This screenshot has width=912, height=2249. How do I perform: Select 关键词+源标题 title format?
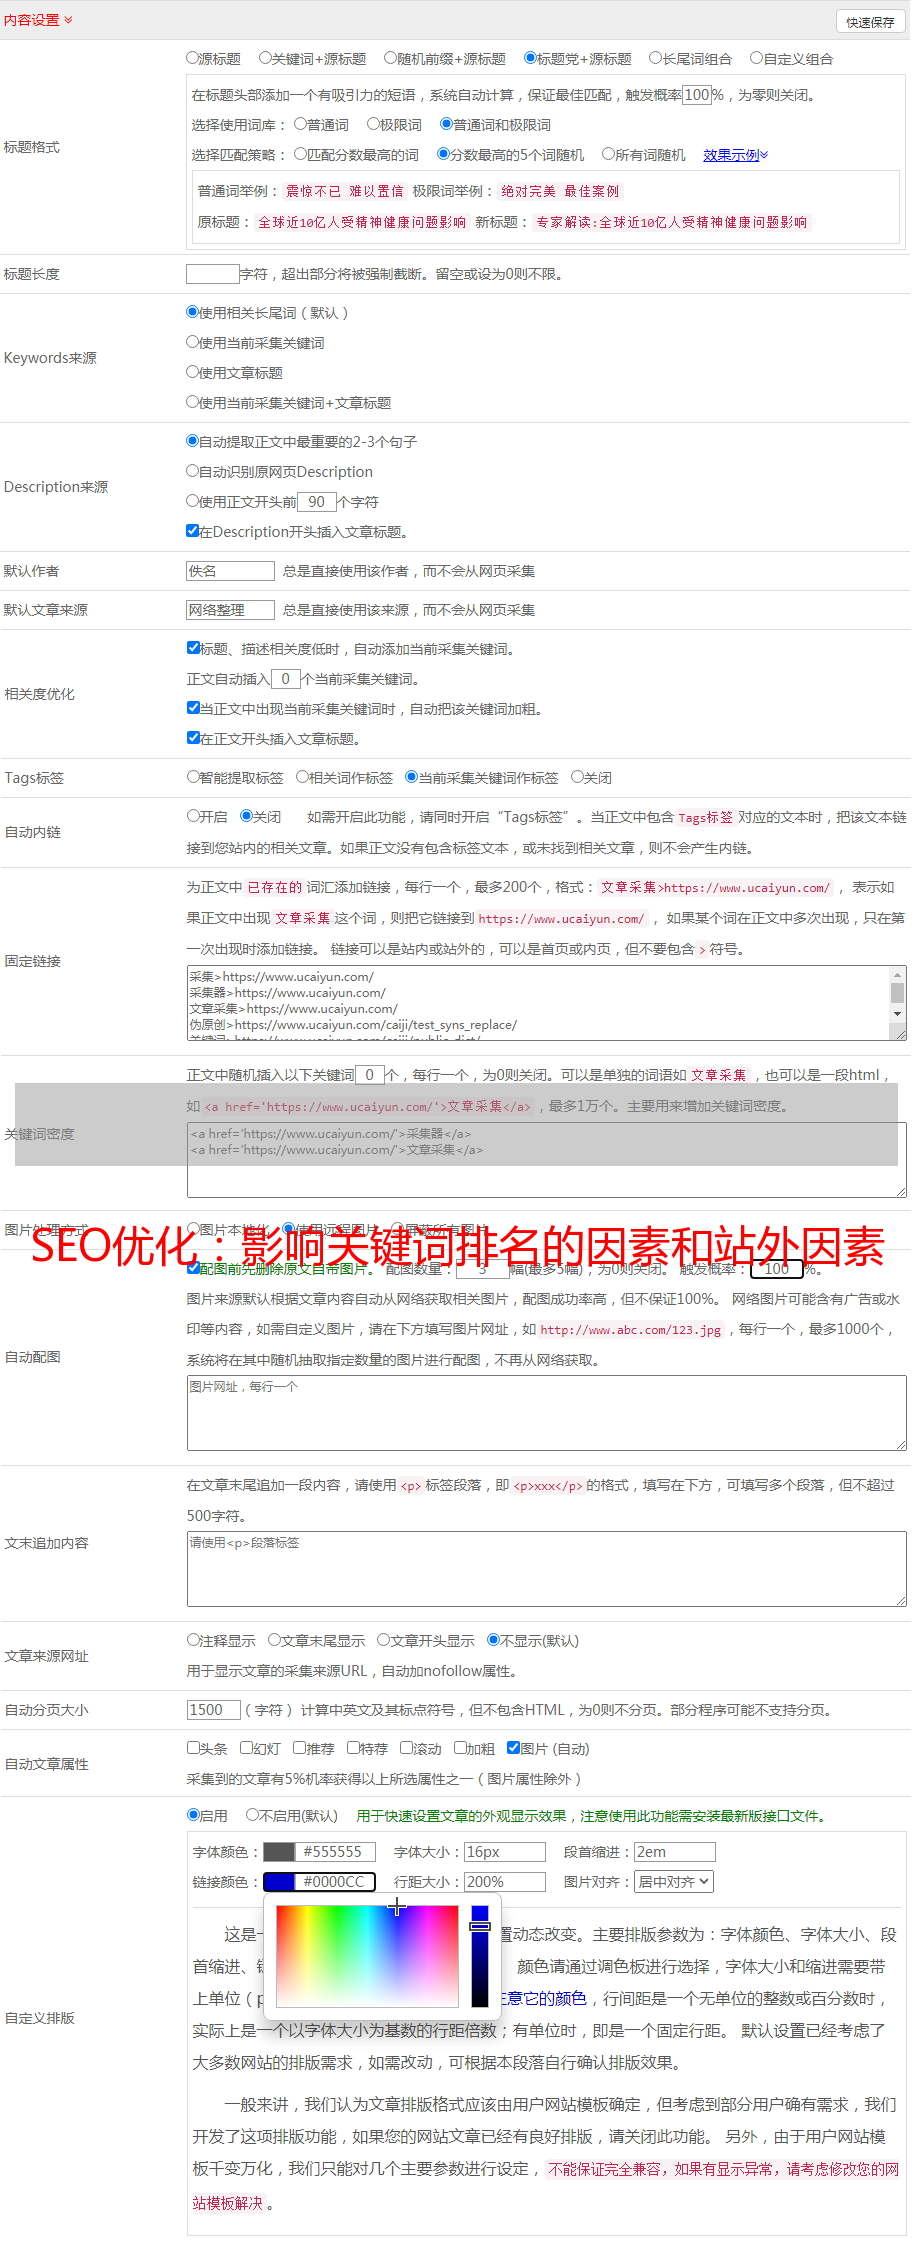(265, 58)
